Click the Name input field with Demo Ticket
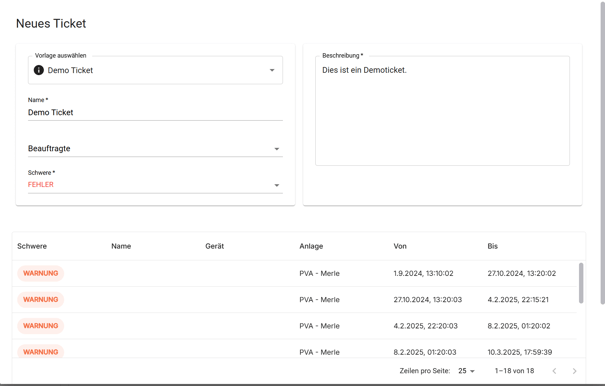605x386 pixels. pos(155,113)
